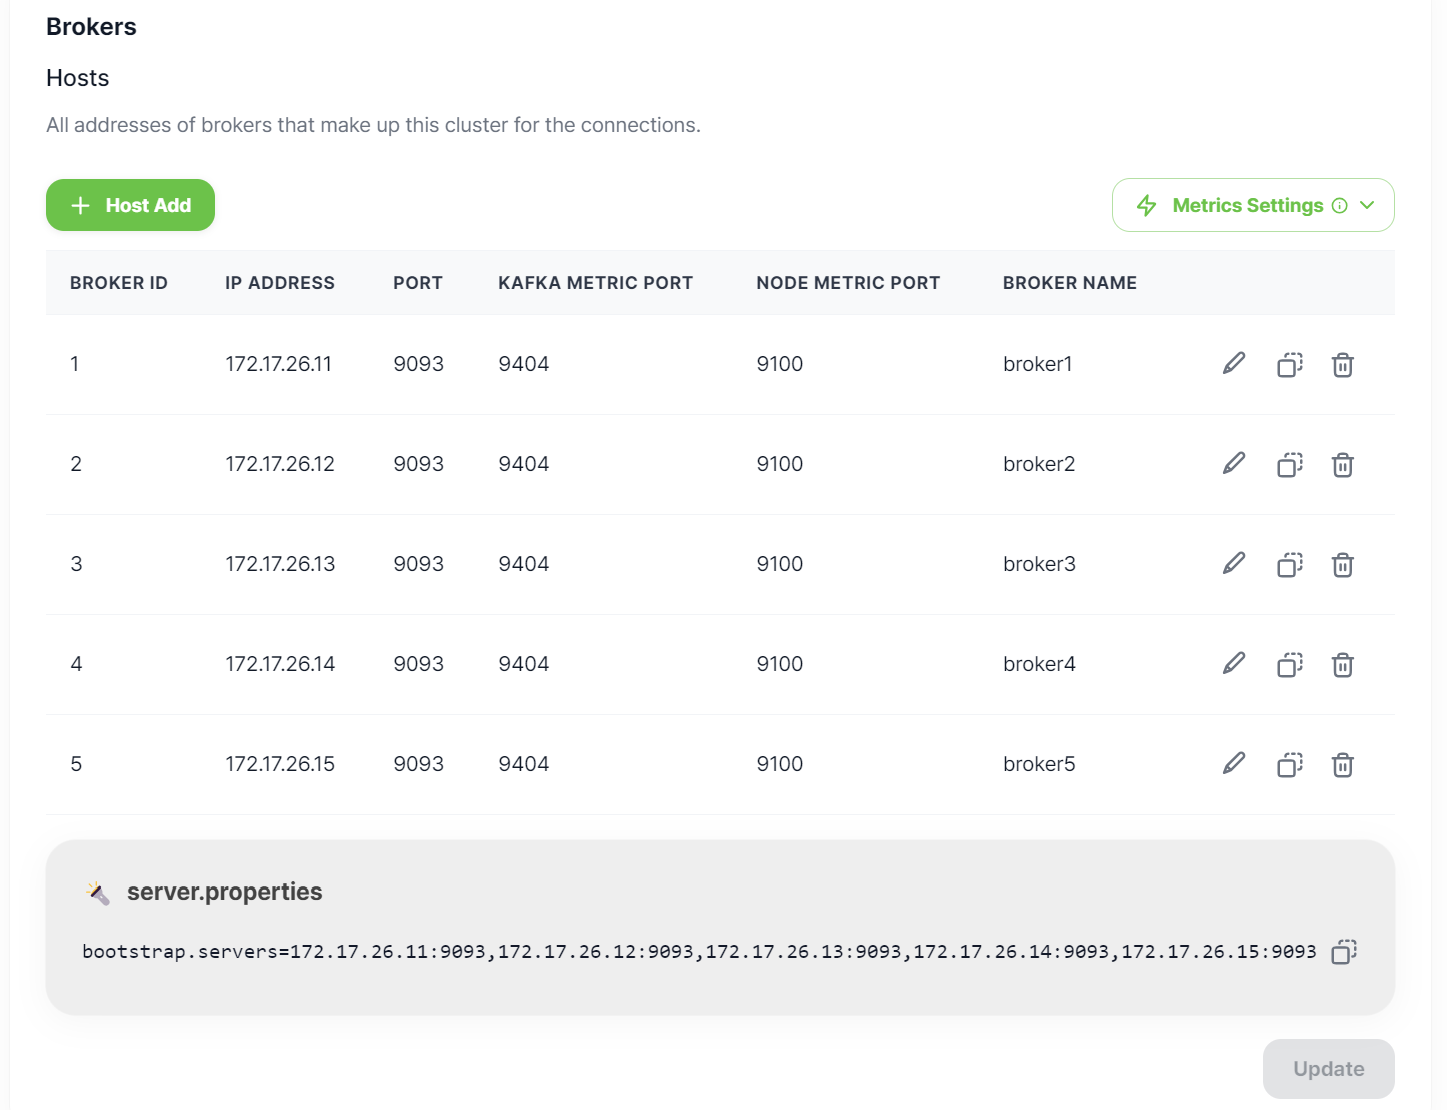This screenshot has height=1110, width=1447.
Task: Edit broker2 with the pencil icon
Action: pos(1234,464)
